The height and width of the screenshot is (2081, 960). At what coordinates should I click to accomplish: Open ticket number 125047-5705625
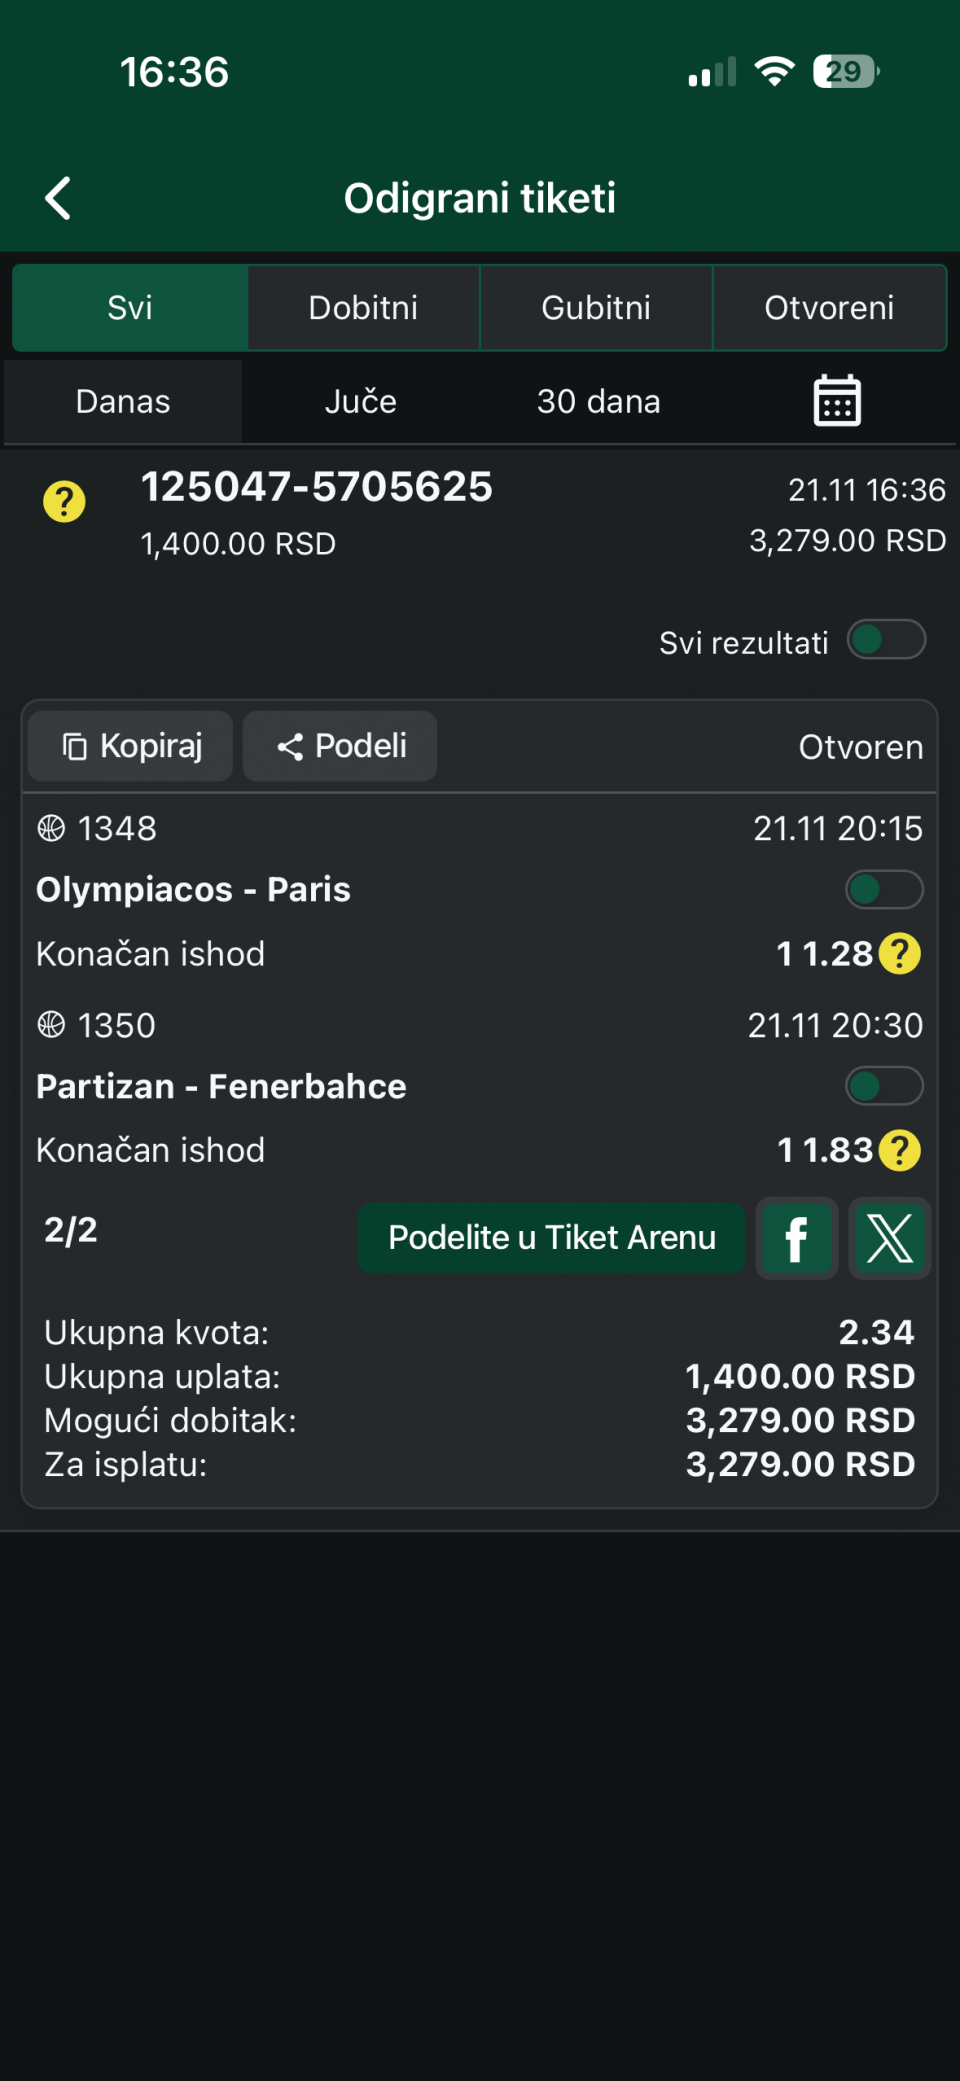(x=317, y=488)
